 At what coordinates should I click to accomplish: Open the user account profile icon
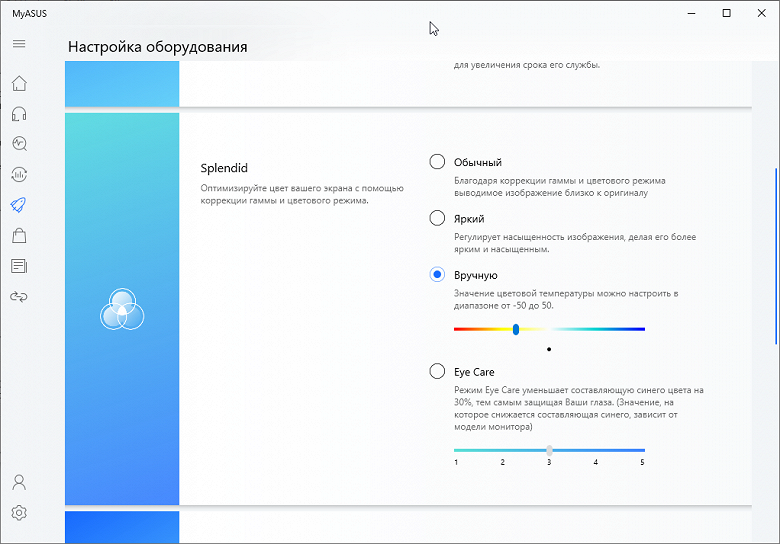click(19, 482)
